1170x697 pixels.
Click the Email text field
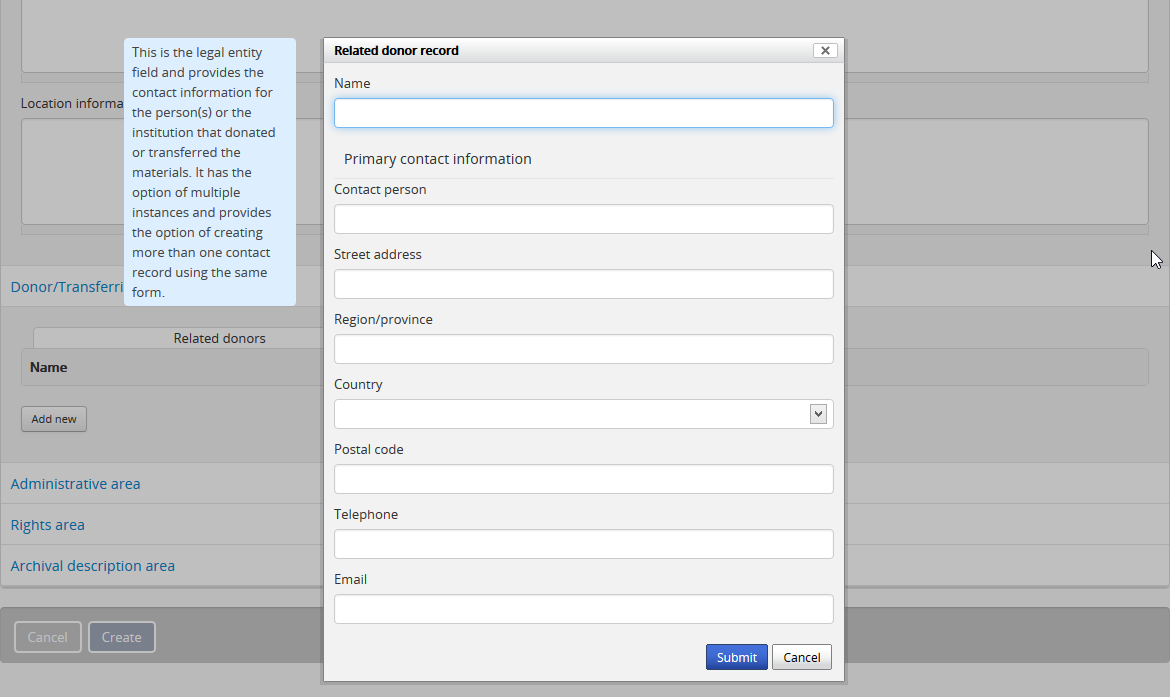pyautogui.click(x=583, y=609)
